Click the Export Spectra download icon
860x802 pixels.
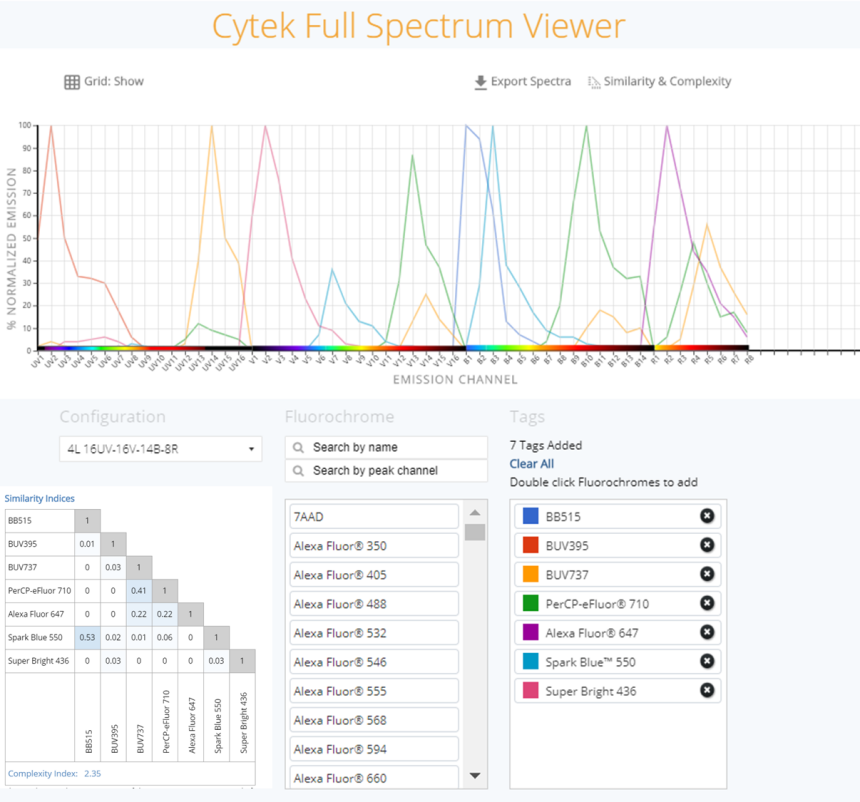[x=481, y=82]
